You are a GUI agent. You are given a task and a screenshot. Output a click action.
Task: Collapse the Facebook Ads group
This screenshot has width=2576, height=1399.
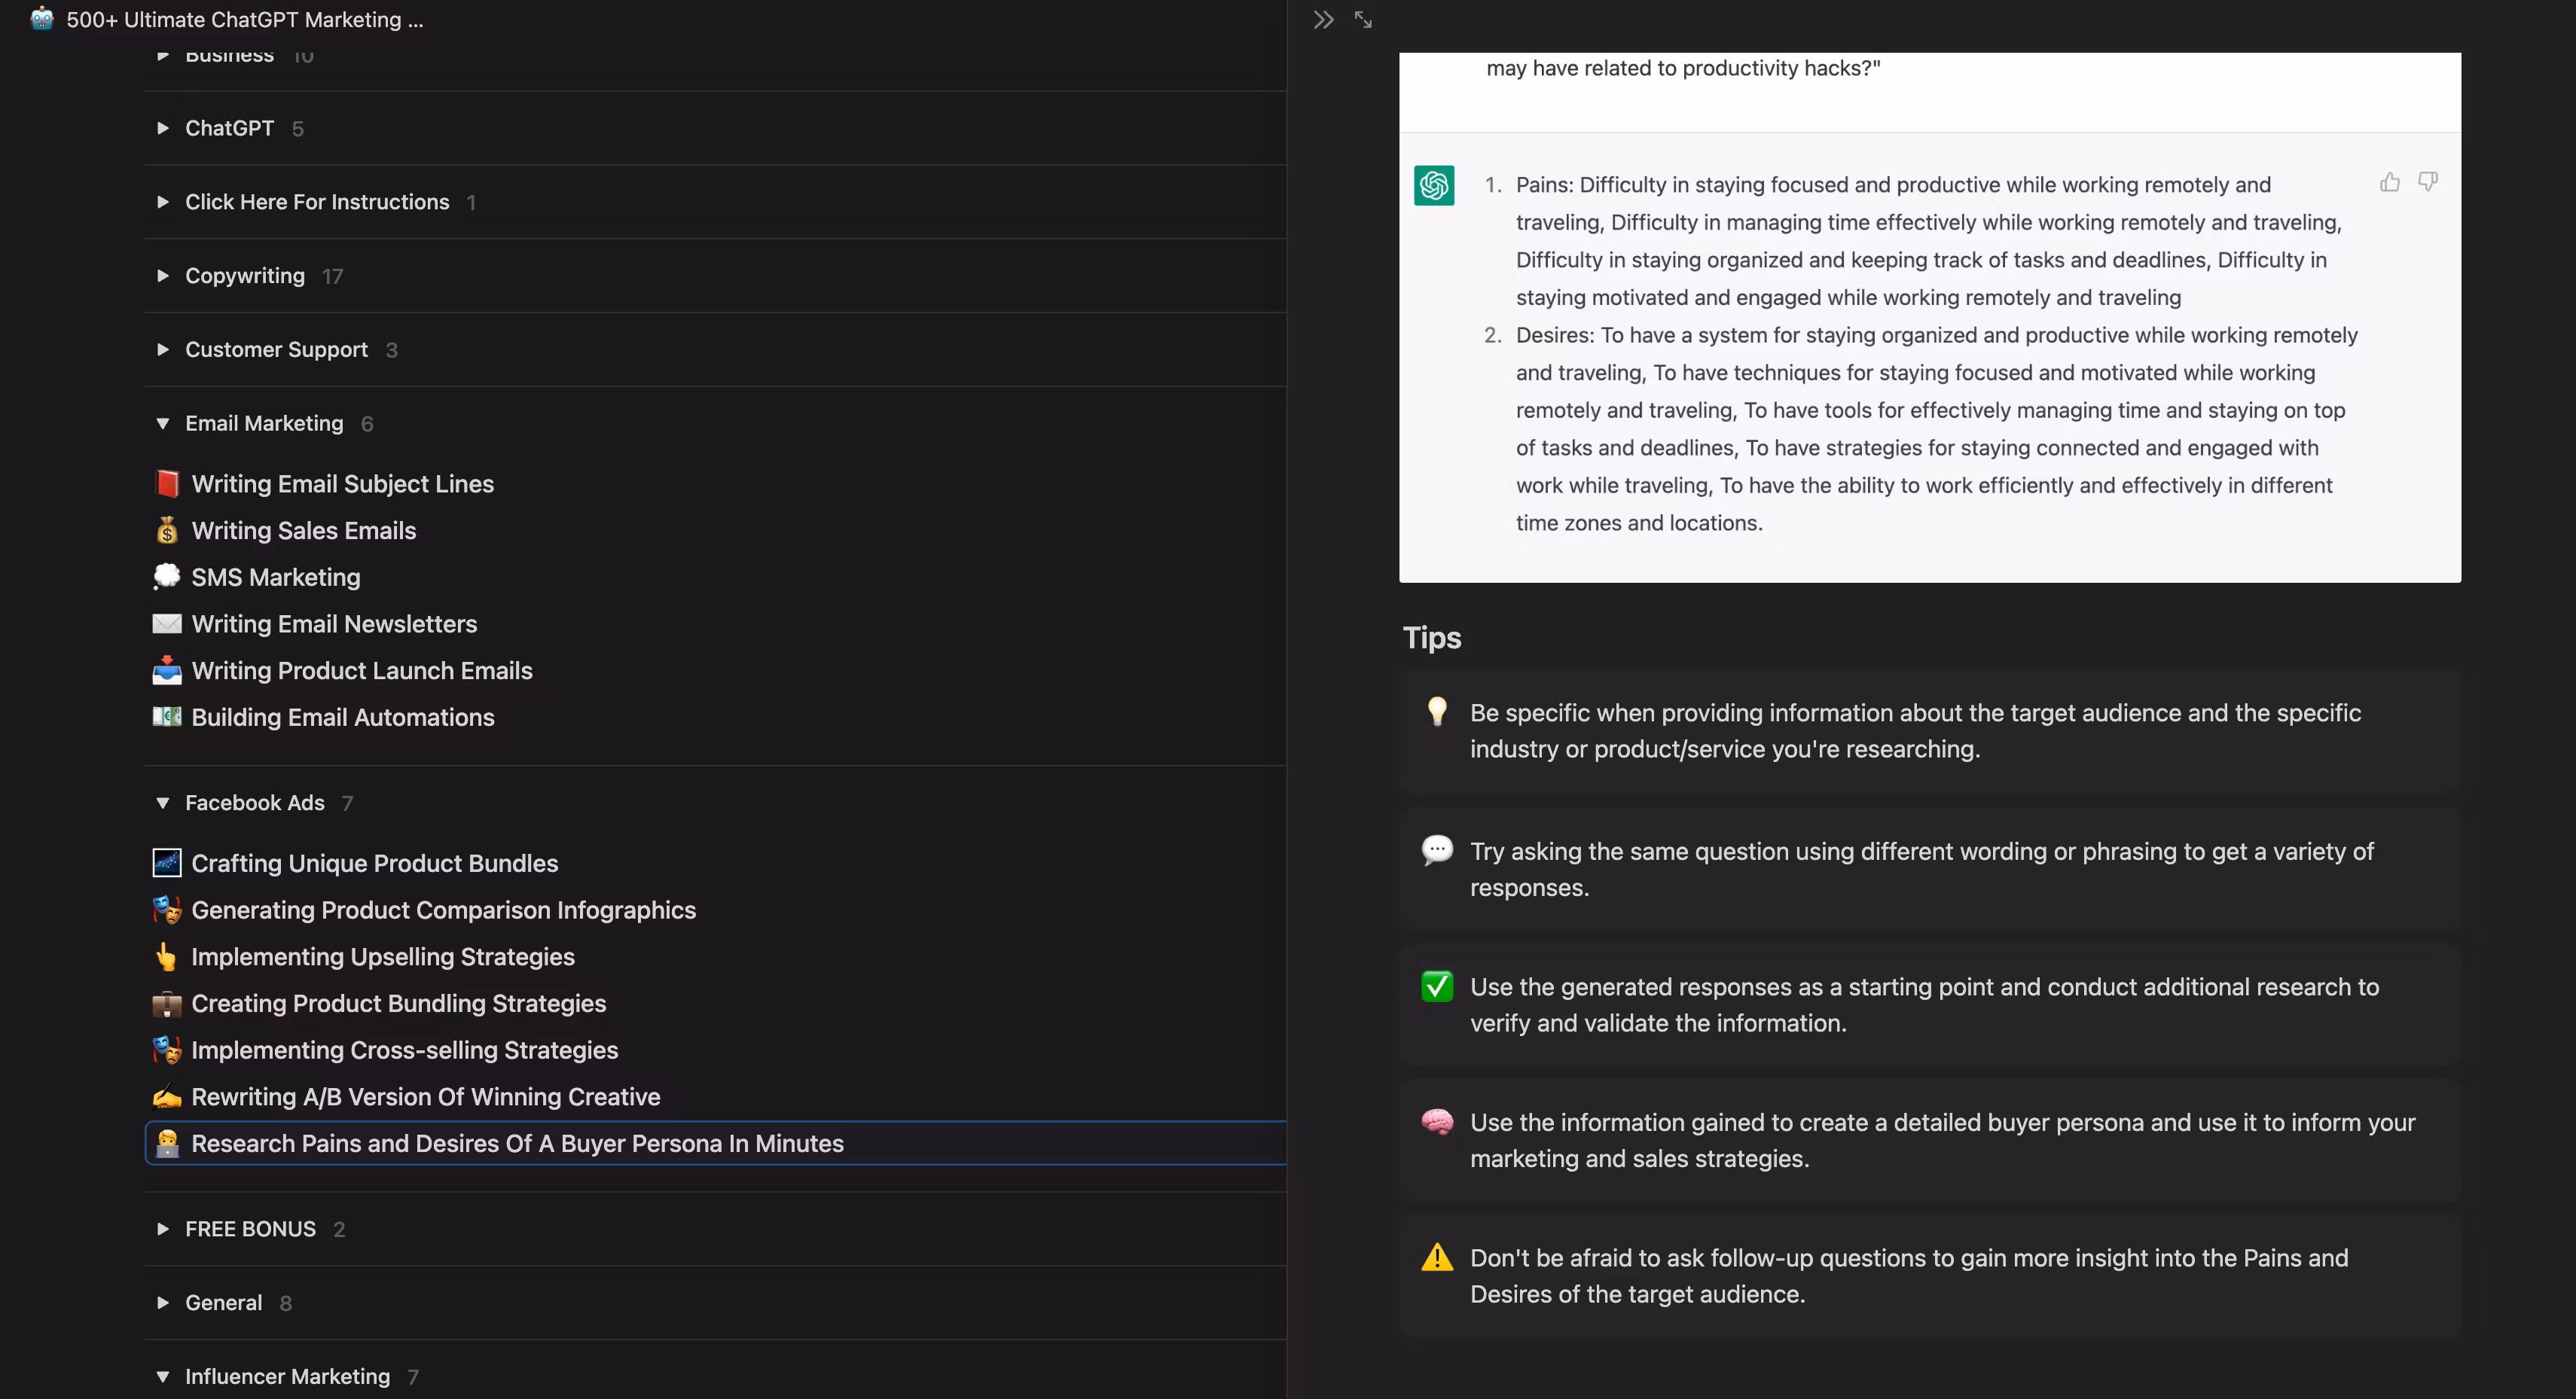[x=163, y=803]
